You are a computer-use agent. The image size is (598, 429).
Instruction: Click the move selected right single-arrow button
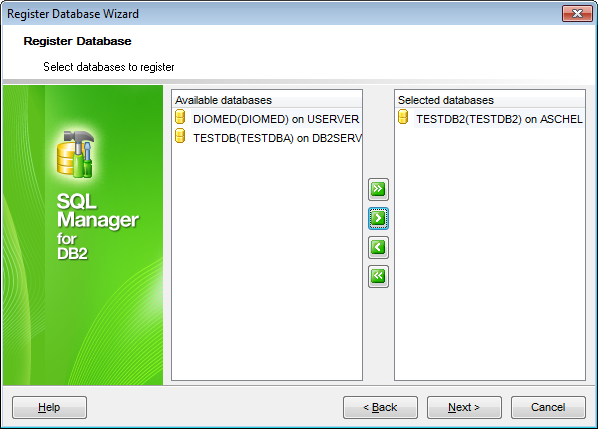tap(378, 218)
